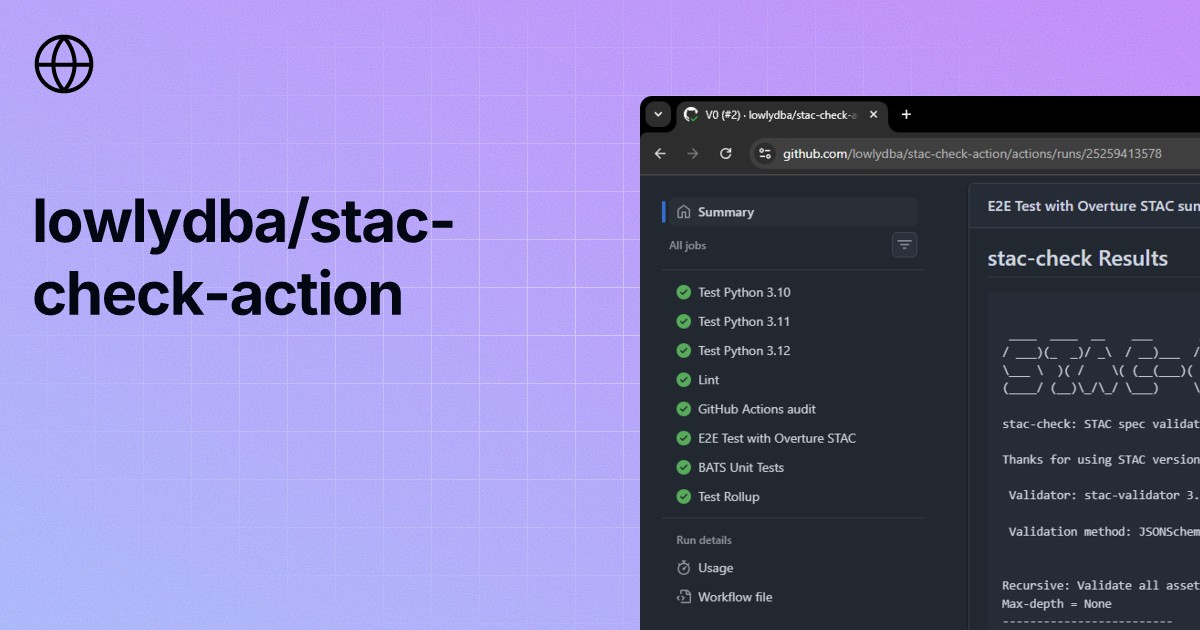Click the 'Thanks for using STAC version' line
This screenshot has width=1200, height=630.
(1101, 460)
